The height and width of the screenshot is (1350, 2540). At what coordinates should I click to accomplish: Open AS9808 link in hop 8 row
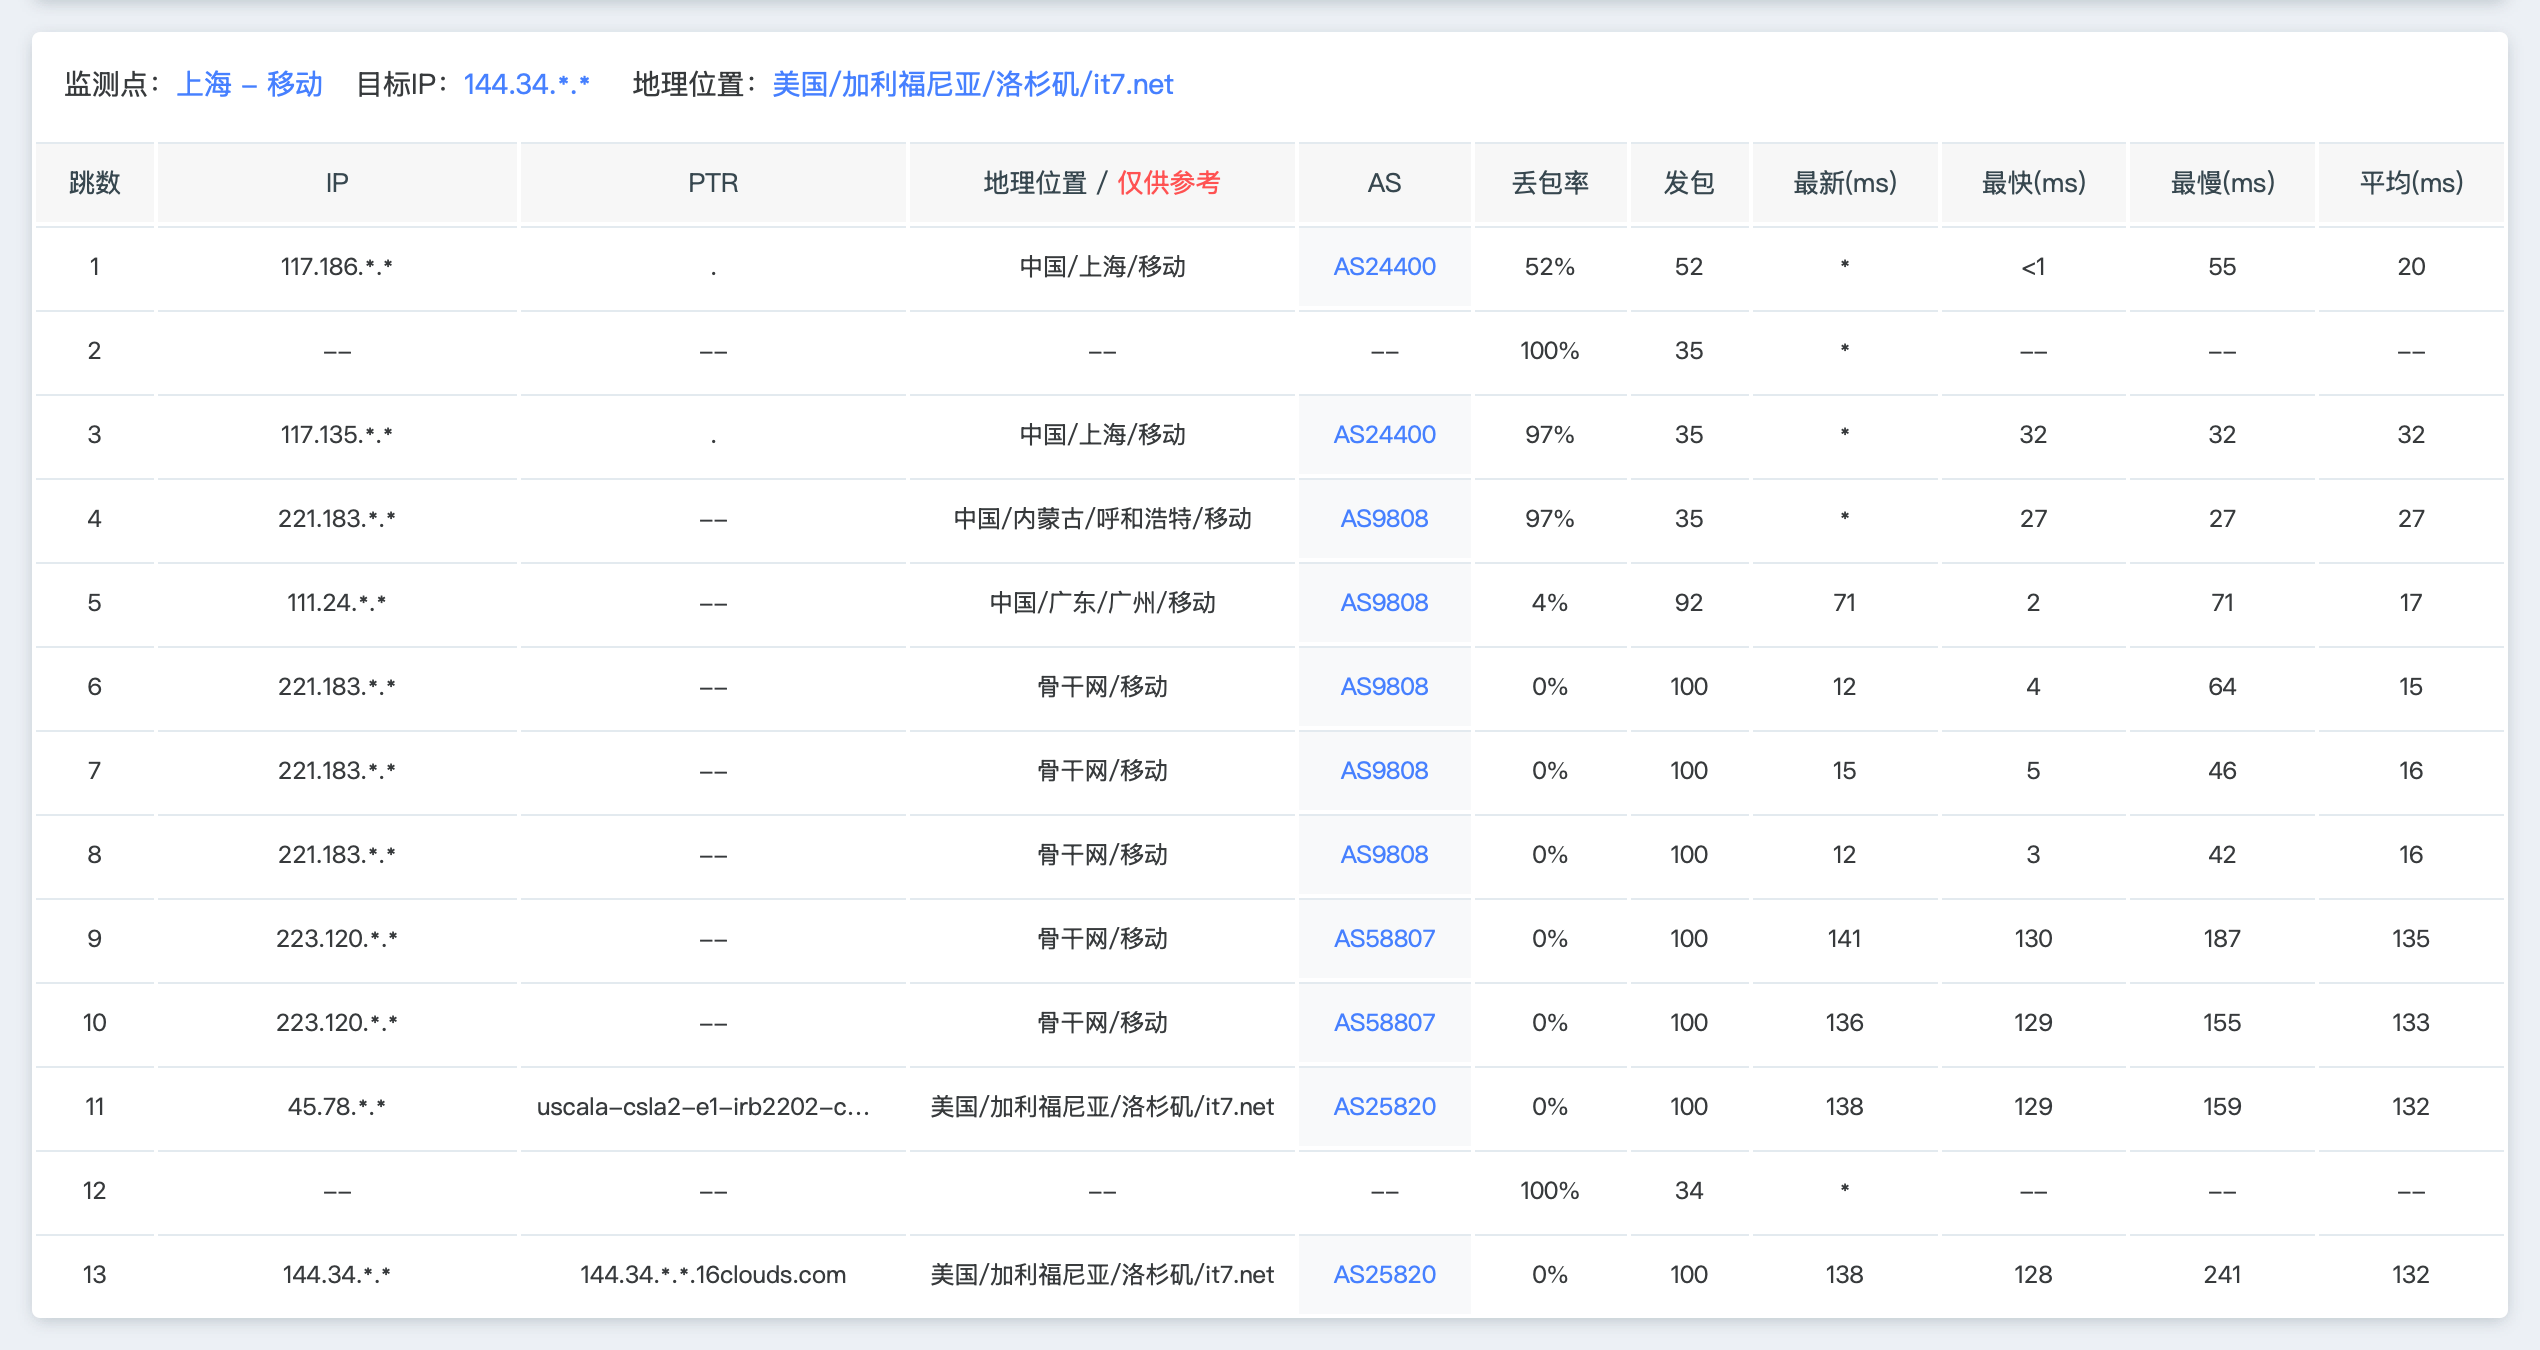point(1384,855)
